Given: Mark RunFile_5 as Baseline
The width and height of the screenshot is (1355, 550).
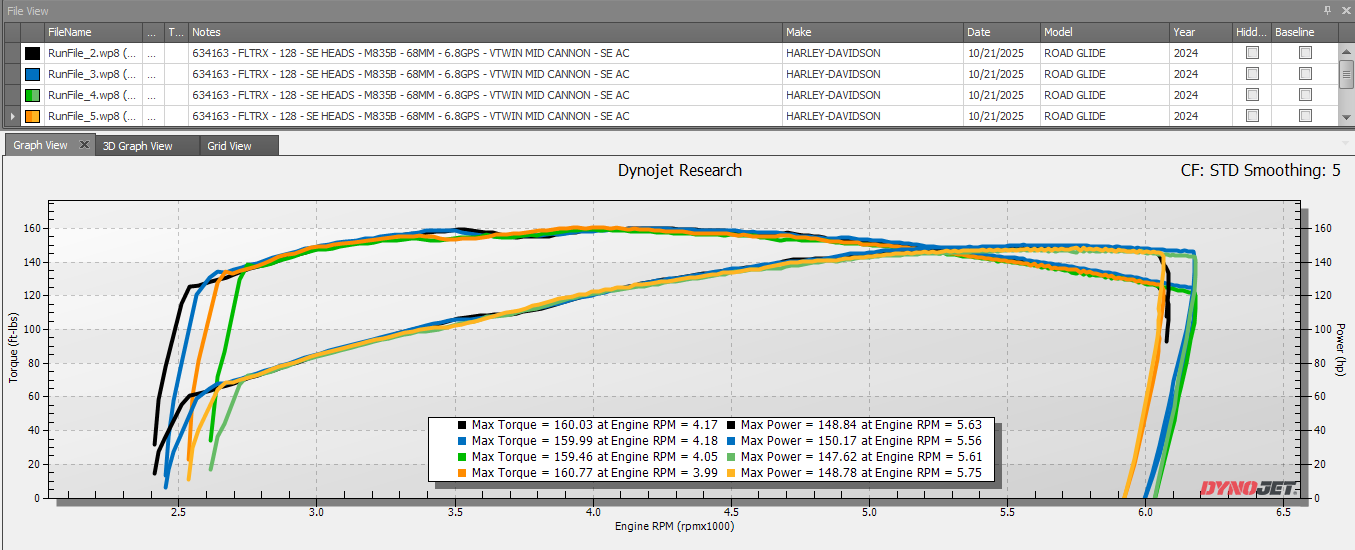Looking at the screenshot, I should [x=1305, y=116].
